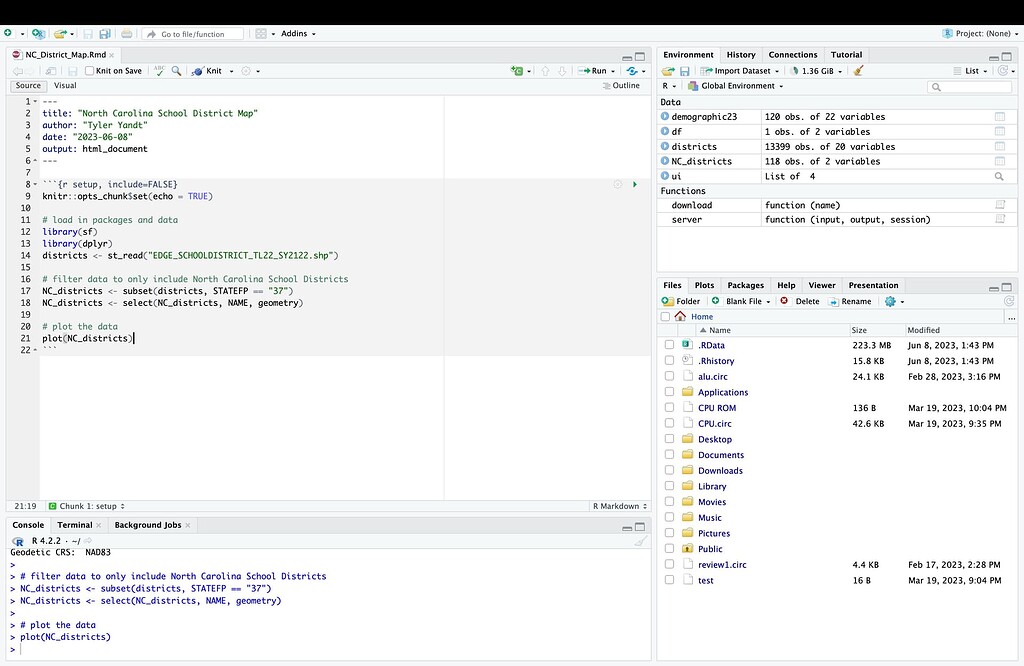The width and height of the screenshot is (1024, 666).
Task: Open the Import Dataset dropdown
Action: [739, 71]
